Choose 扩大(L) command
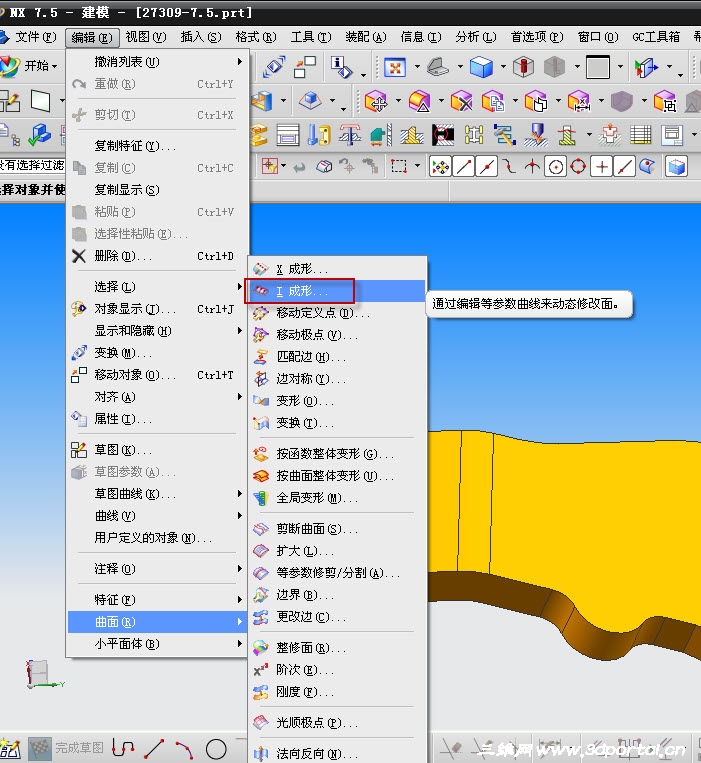This screenshot has width=701, height=763. (x=336, y=551)
